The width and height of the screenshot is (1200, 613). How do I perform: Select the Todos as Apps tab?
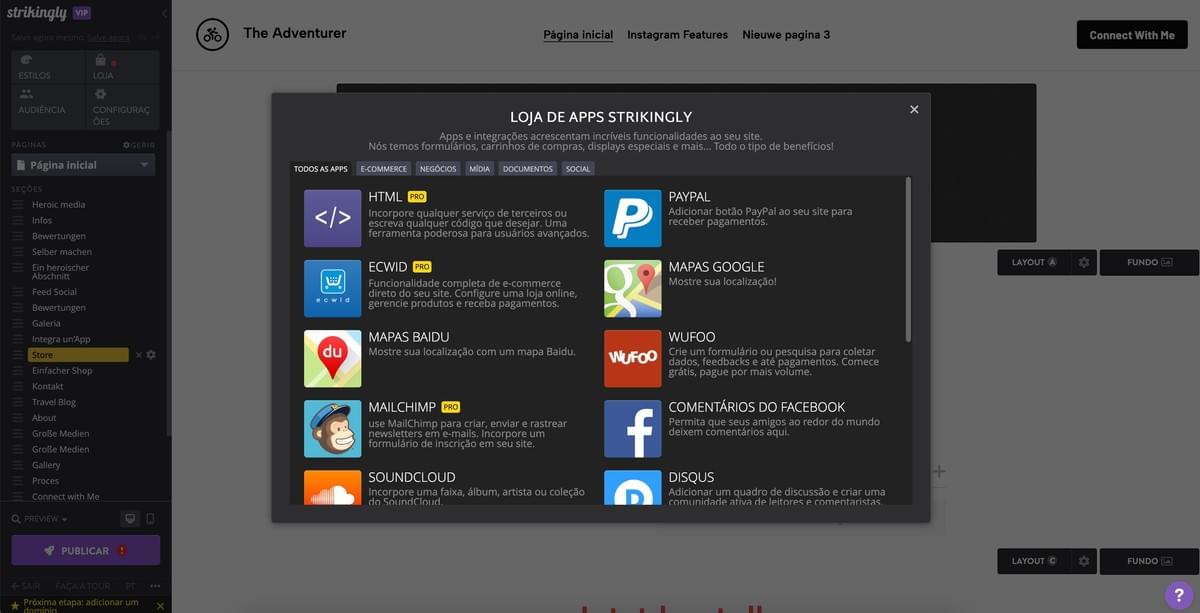click(x=321, y=169)
